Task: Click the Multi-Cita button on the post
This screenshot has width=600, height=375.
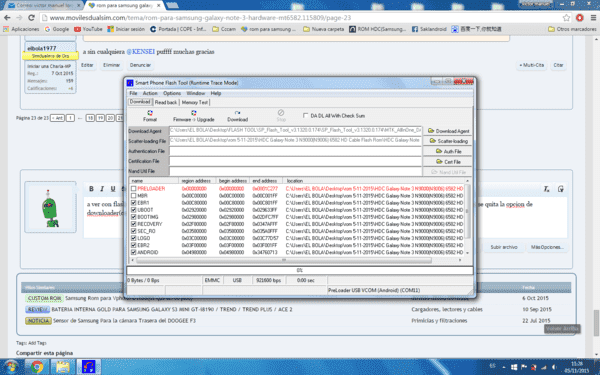Action: coord(532,65)
